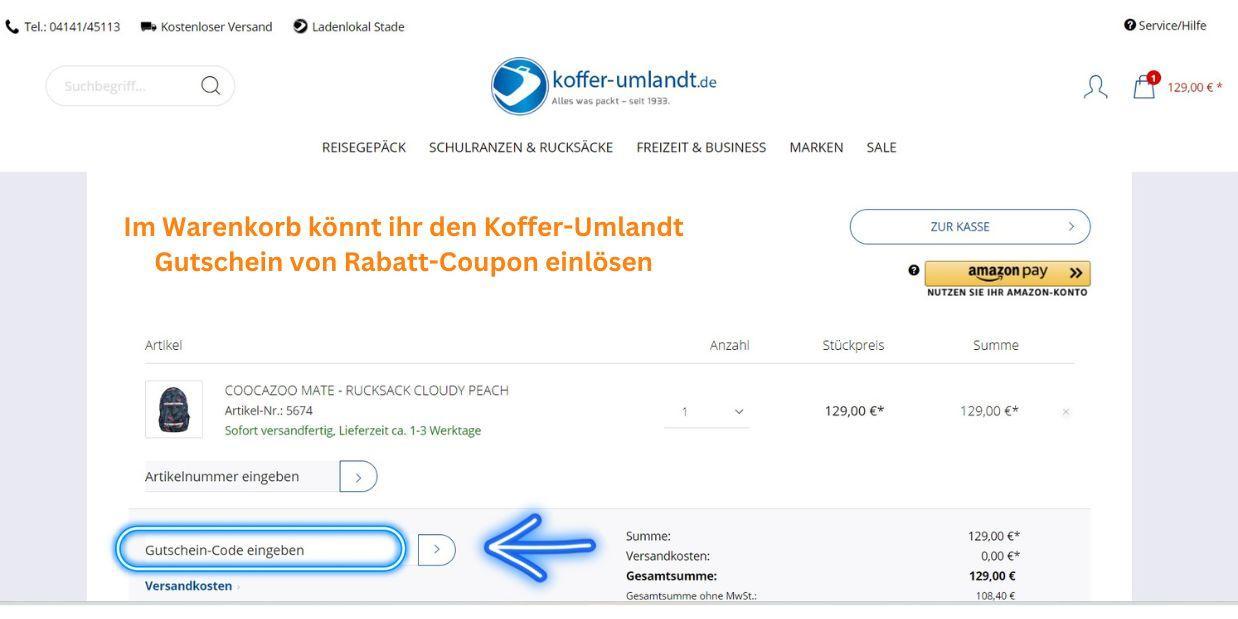The image size is (1238, 619).
Task: Proceed via the ZUR KASSE button
Action: tap(970, 227)
